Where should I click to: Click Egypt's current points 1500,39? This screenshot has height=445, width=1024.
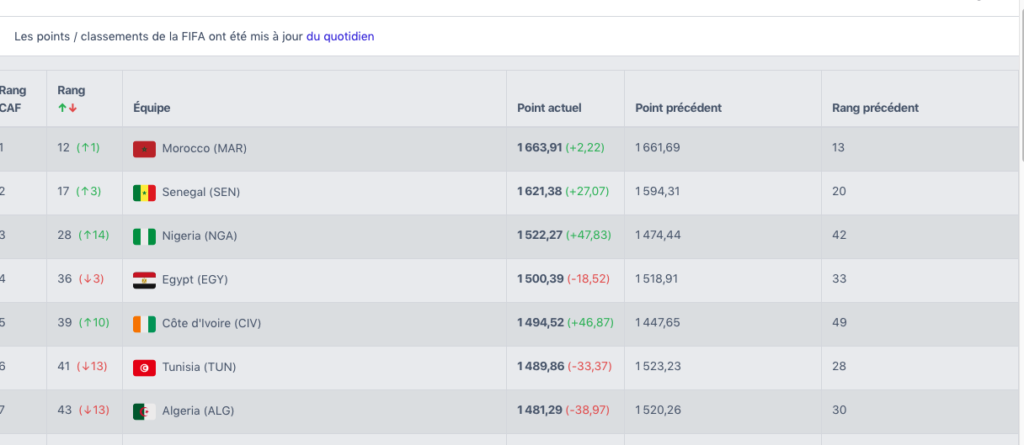(x=540, y=280)
